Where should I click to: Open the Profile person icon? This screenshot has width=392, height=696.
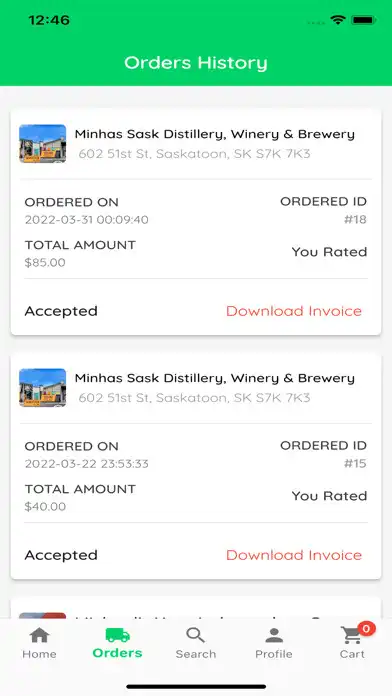pos(274,635)
